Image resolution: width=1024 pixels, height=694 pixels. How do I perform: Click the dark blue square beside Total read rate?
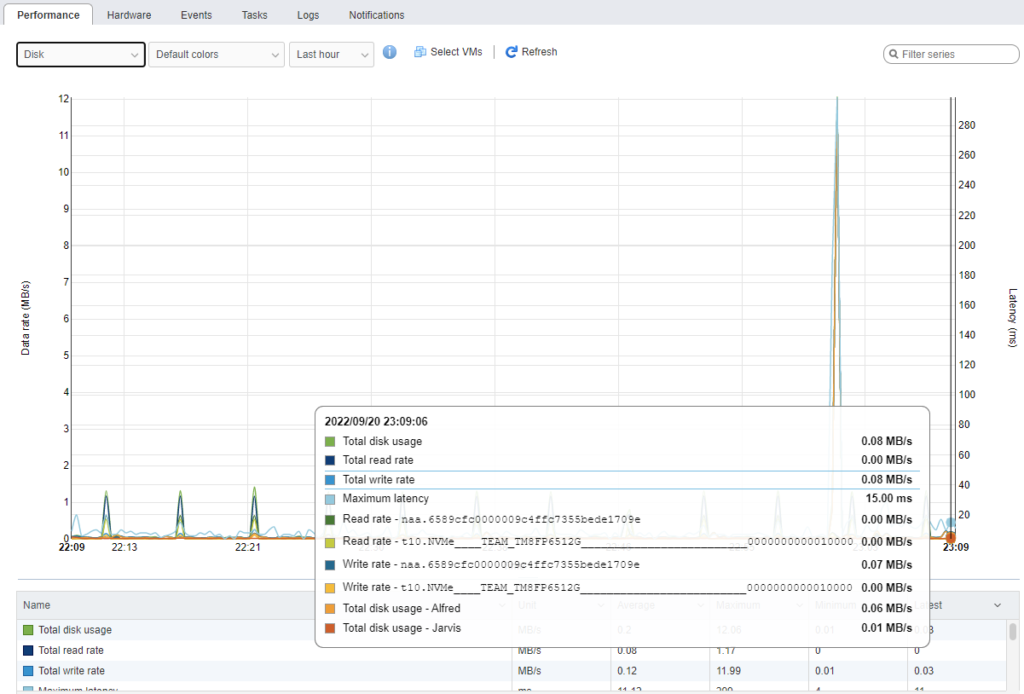[x=331, y=460]
